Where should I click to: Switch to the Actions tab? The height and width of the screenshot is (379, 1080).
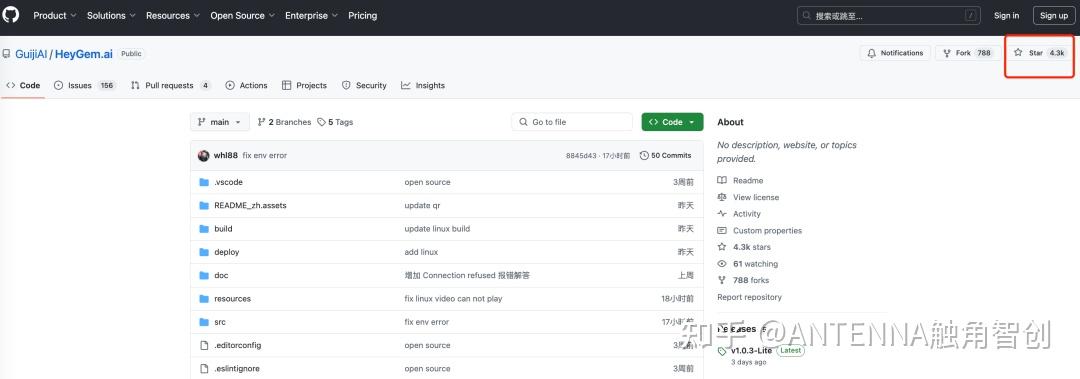tap(246, 85)
